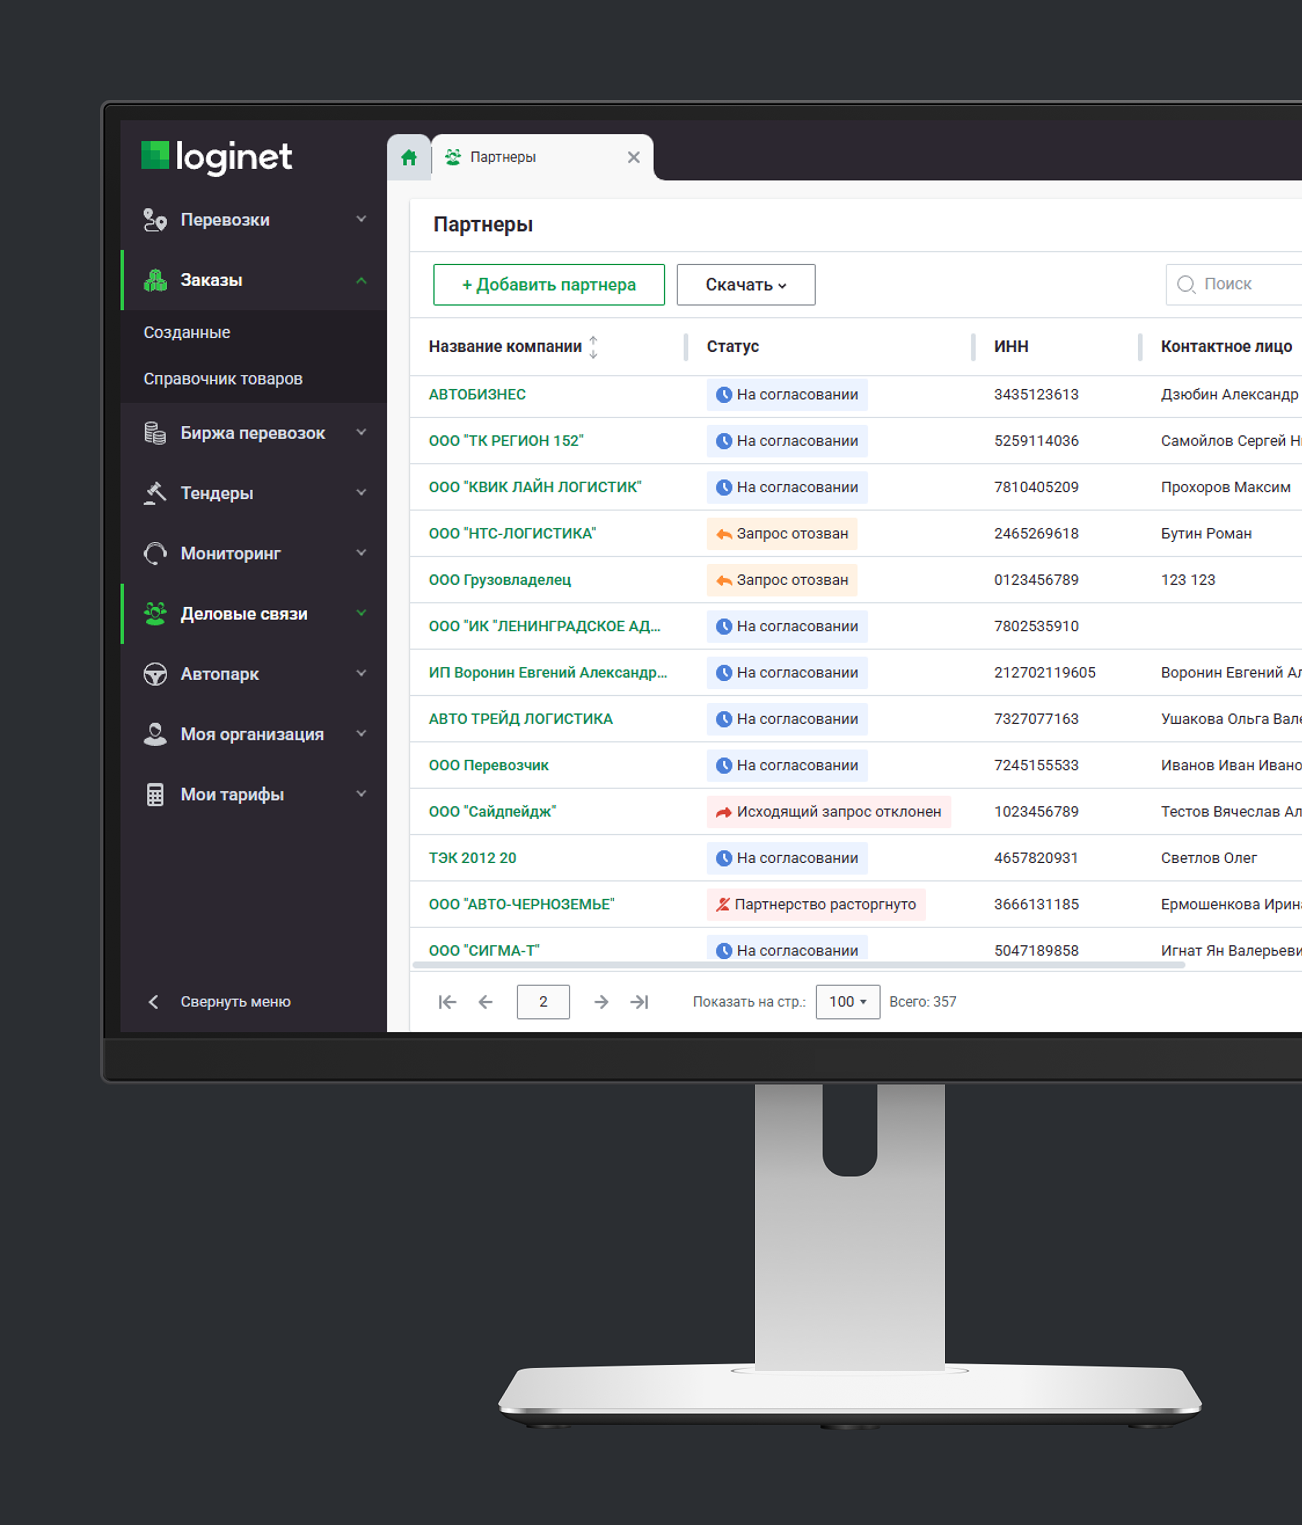This screenshot has width=1302, height=1525.
Task: Expand the Мониторинг chevron
Action: click(x=361, y=552)
